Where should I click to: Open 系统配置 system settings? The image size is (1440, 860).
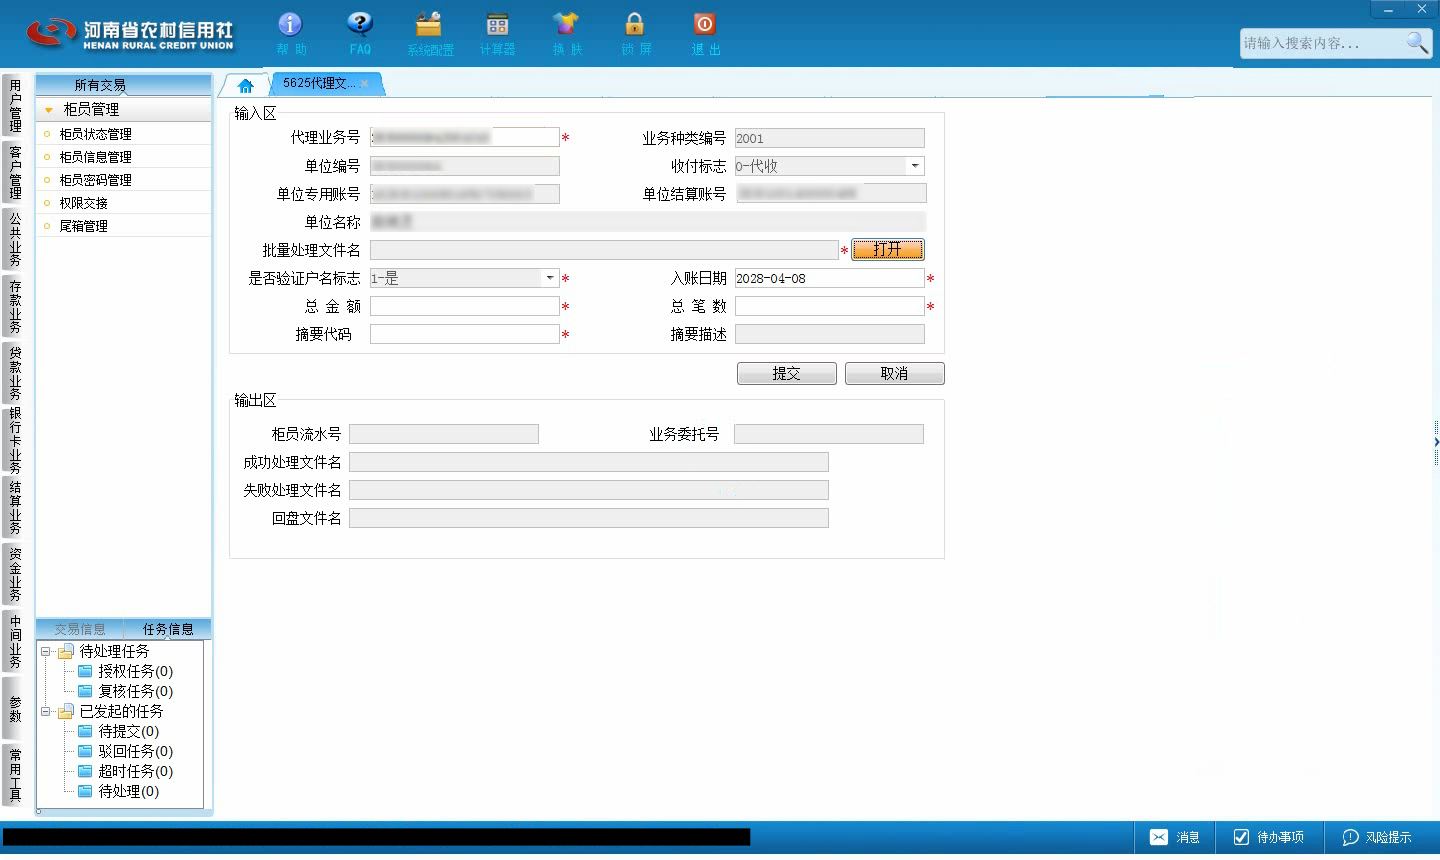tap(430, 33)
